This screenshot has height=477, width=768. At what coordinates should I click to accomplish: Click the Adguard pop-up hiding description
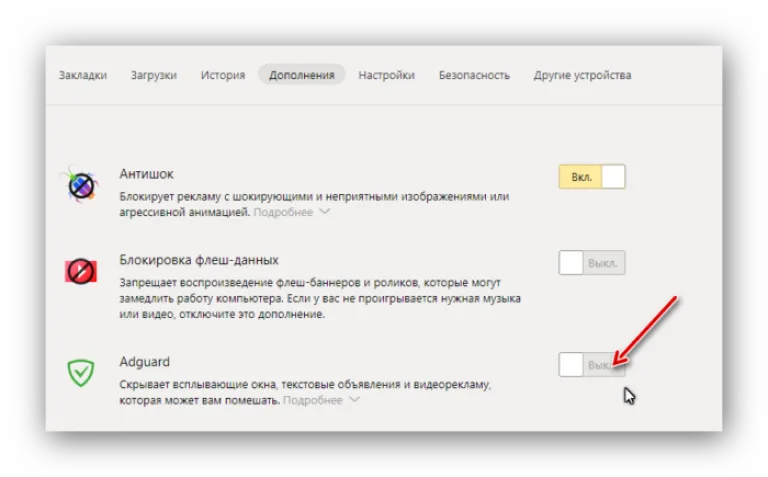click(x=305, y=392)
